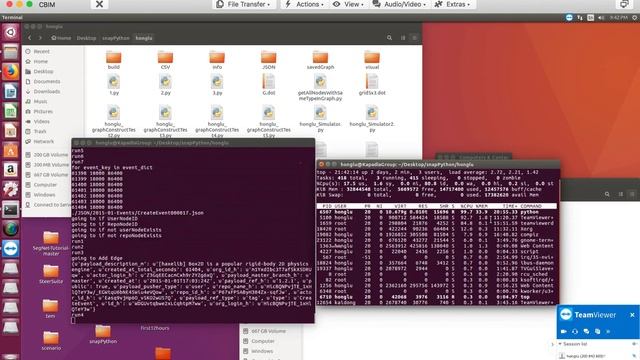Viewport: 640px width, 360px height.
Task: Click the python process row in top
Action: [437, 212]
